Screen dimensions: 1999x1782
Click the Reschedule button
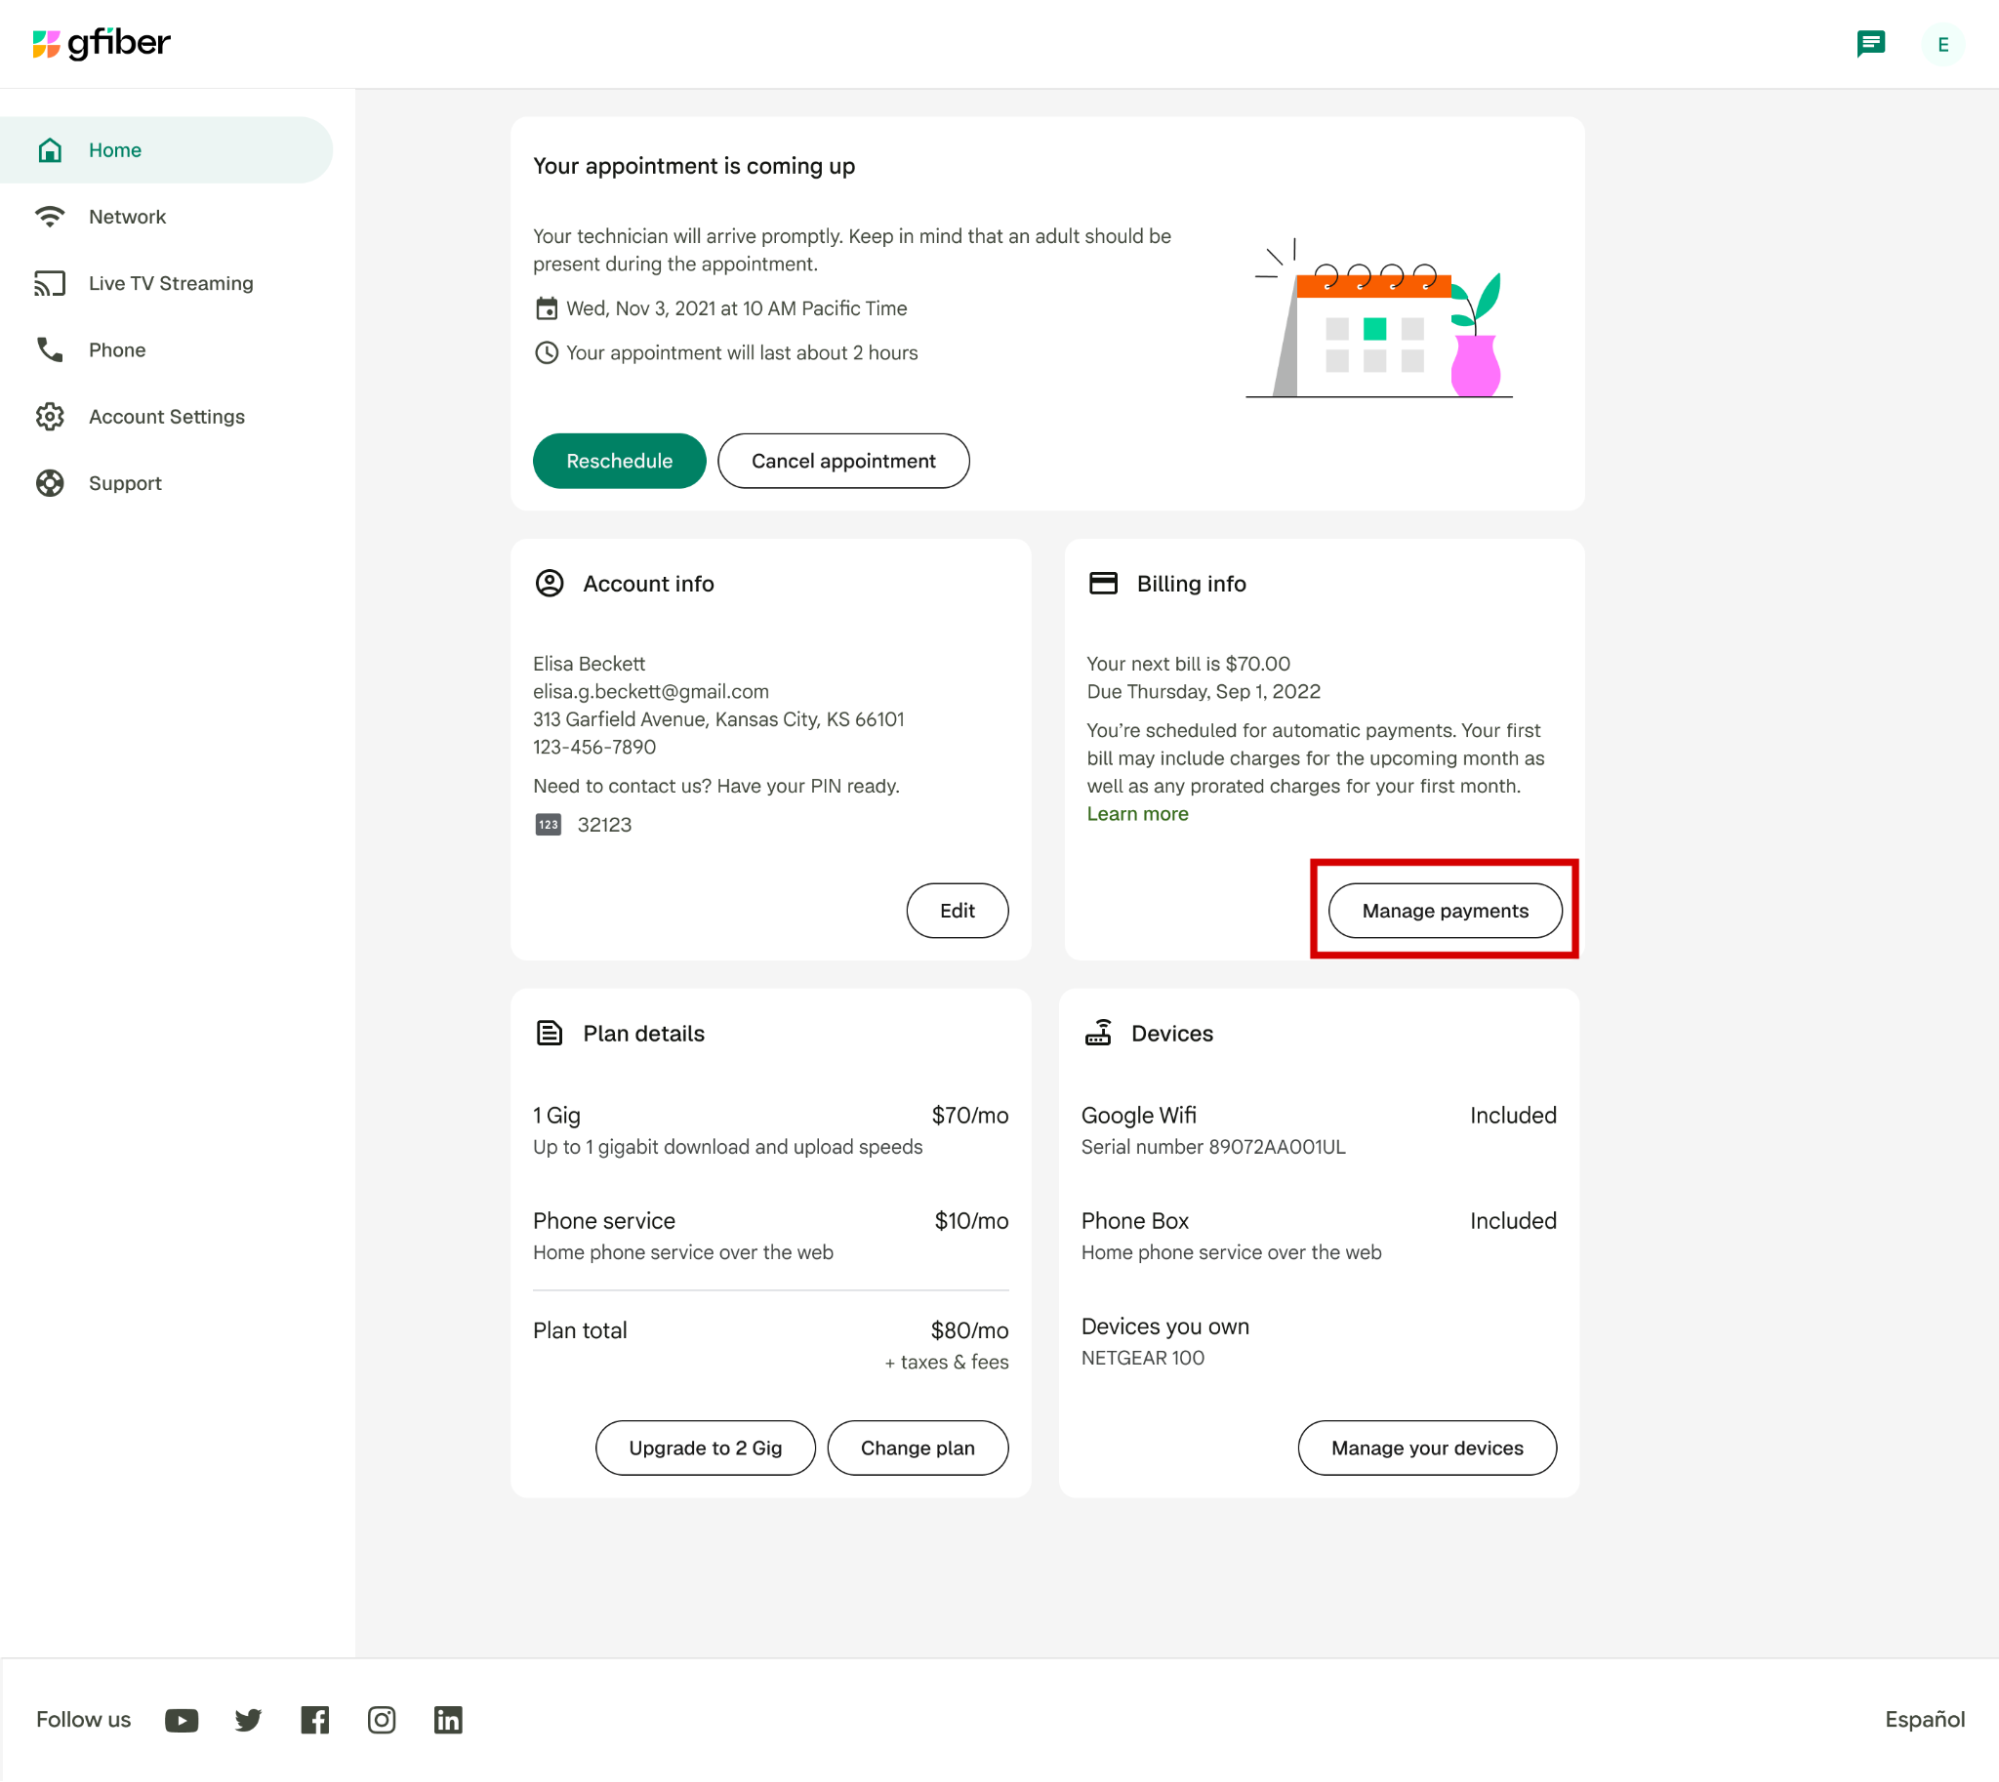(x=619, y=461)
